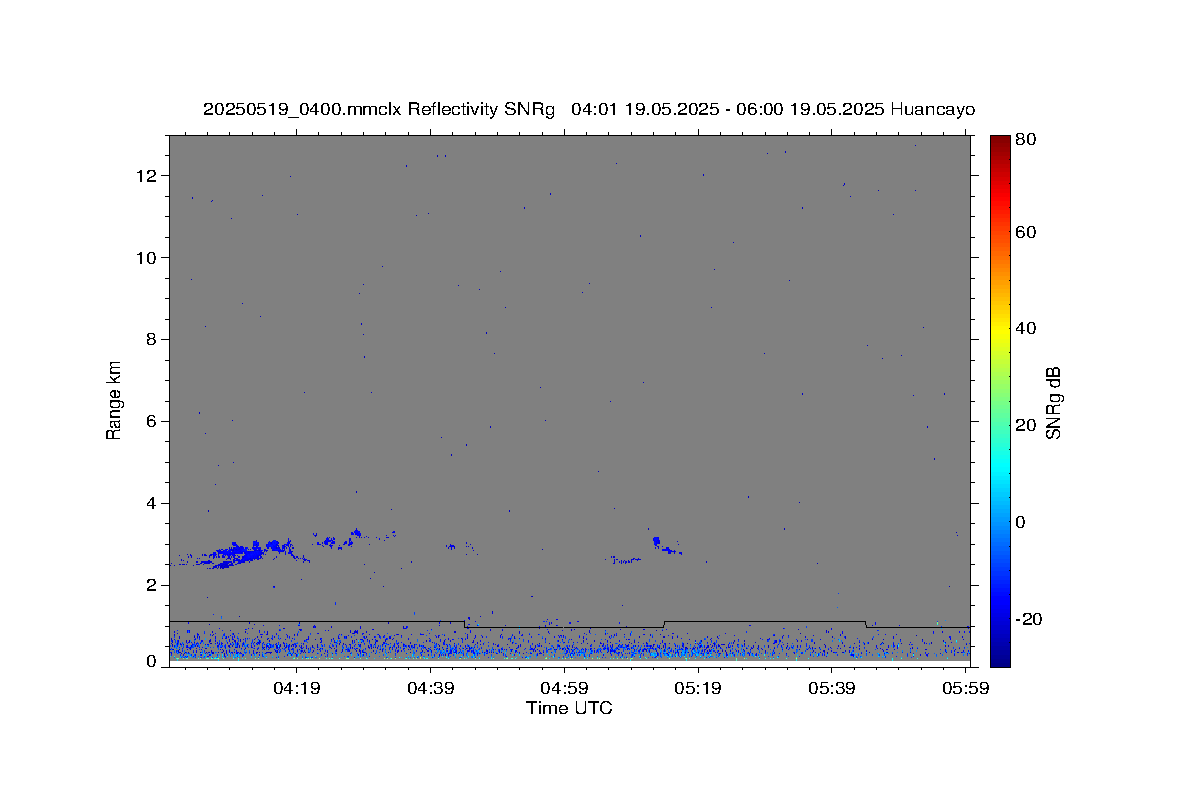Click the 0 km range tick label
The image size is (1200, 800).
(154, 661)
